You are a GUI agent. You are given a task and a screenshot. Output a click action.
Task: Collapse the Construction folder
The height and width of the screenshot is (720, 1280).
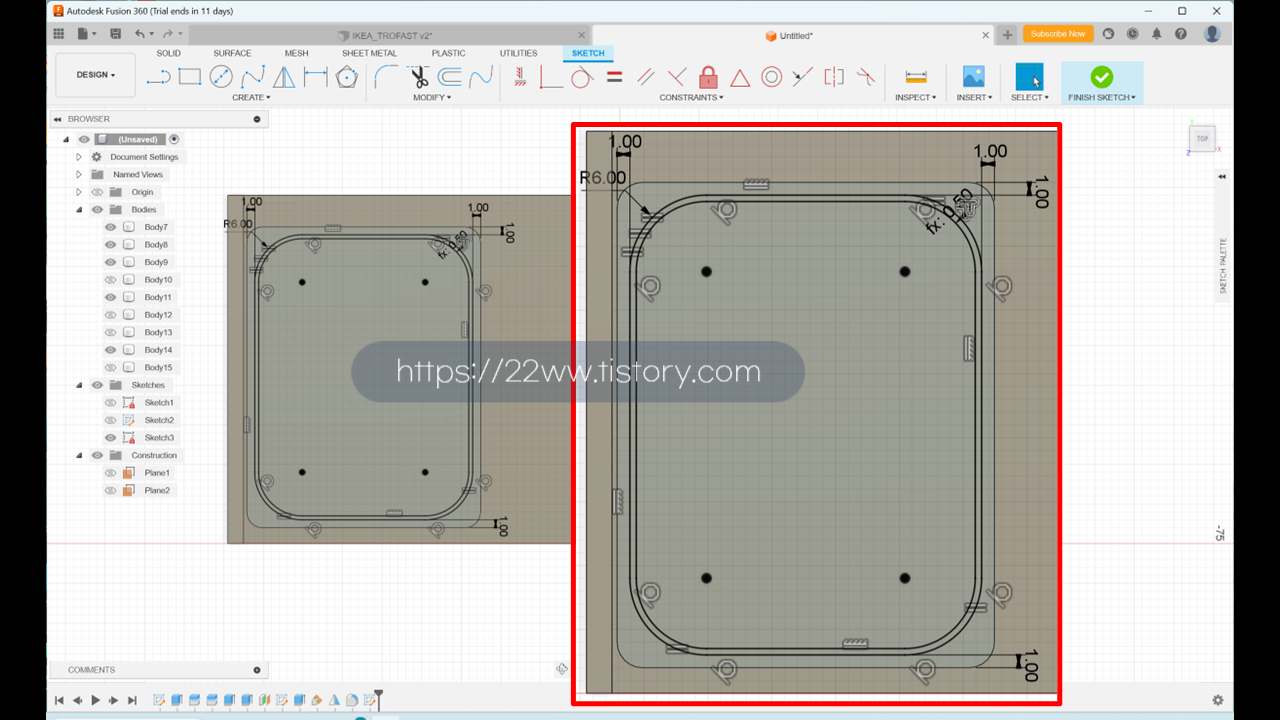tap(79, 455)
